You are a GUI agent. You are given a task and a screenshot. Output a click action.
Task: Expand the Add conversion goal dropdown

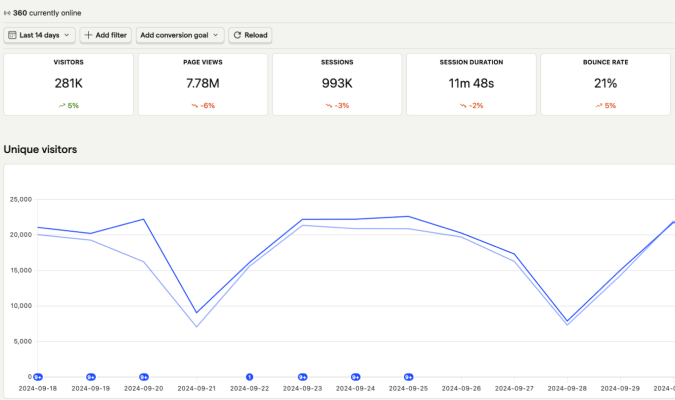tap(180, 35)
